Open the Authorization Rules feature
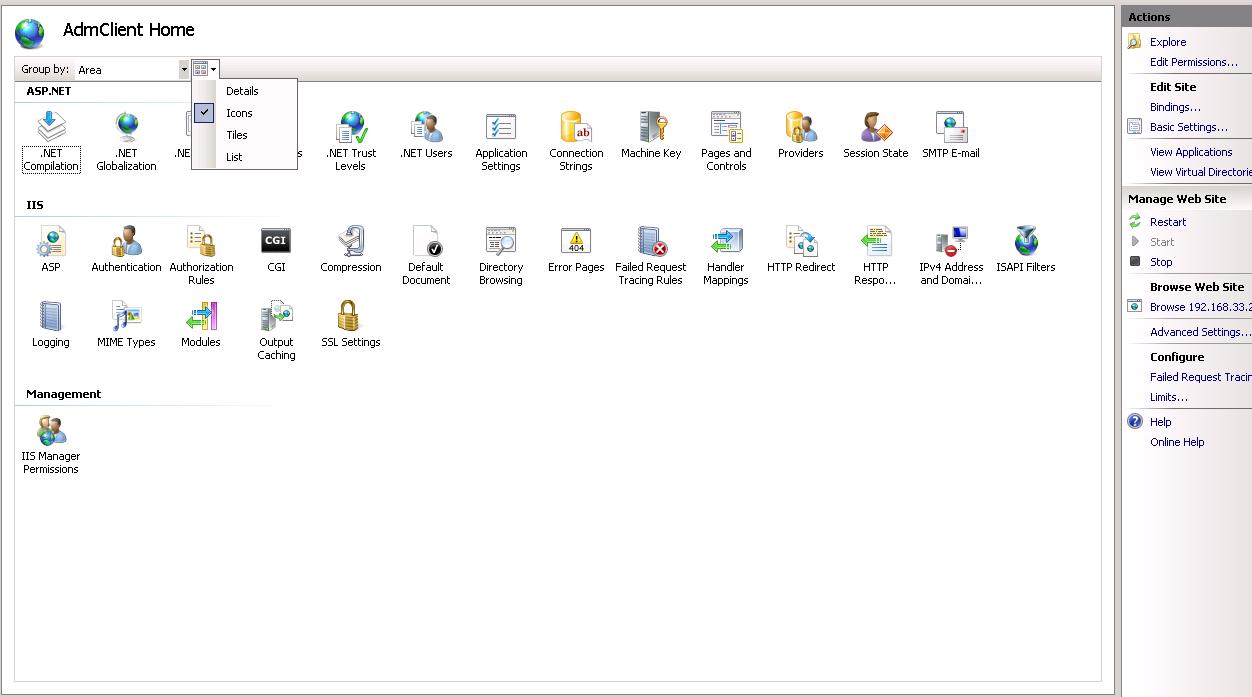This screenshot has height=697, width=1252. [x=201, y=255]
